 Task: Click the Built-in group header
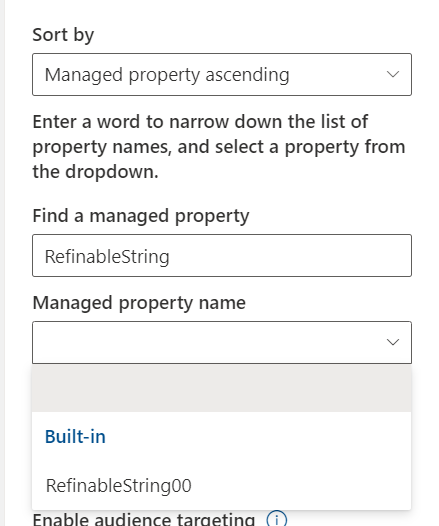(75, 436)
